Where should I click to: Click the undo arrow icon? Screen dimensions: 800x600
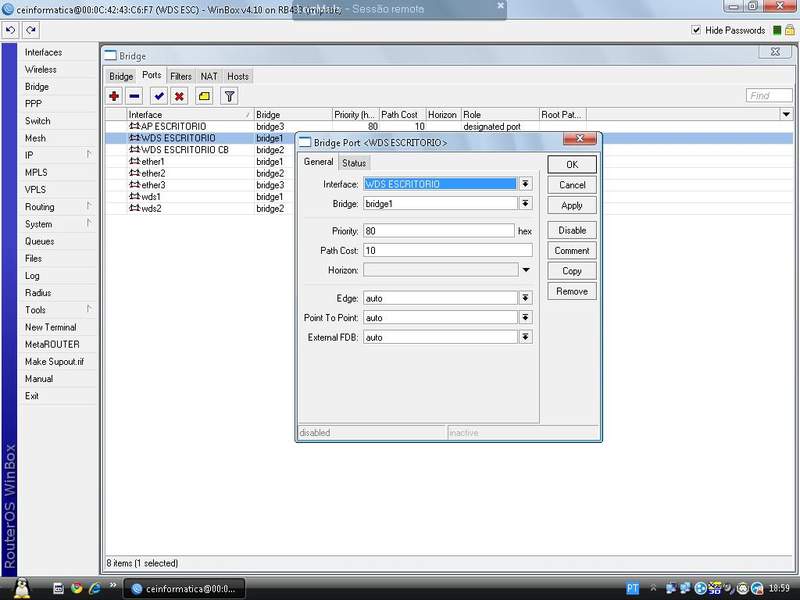coord(10,30)
